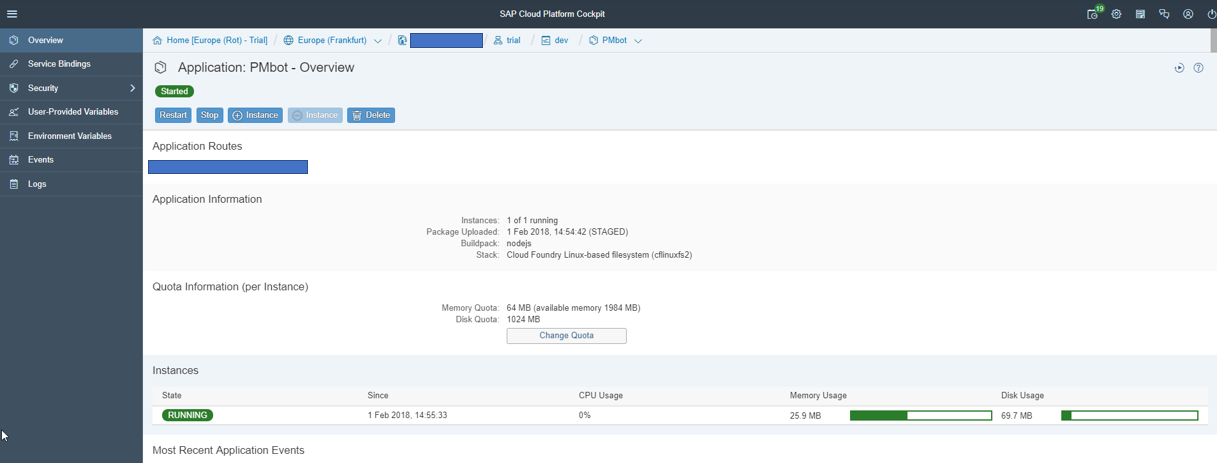Go to Service Bindings
The image size is (1217, 463).
[x=71, y=64]
